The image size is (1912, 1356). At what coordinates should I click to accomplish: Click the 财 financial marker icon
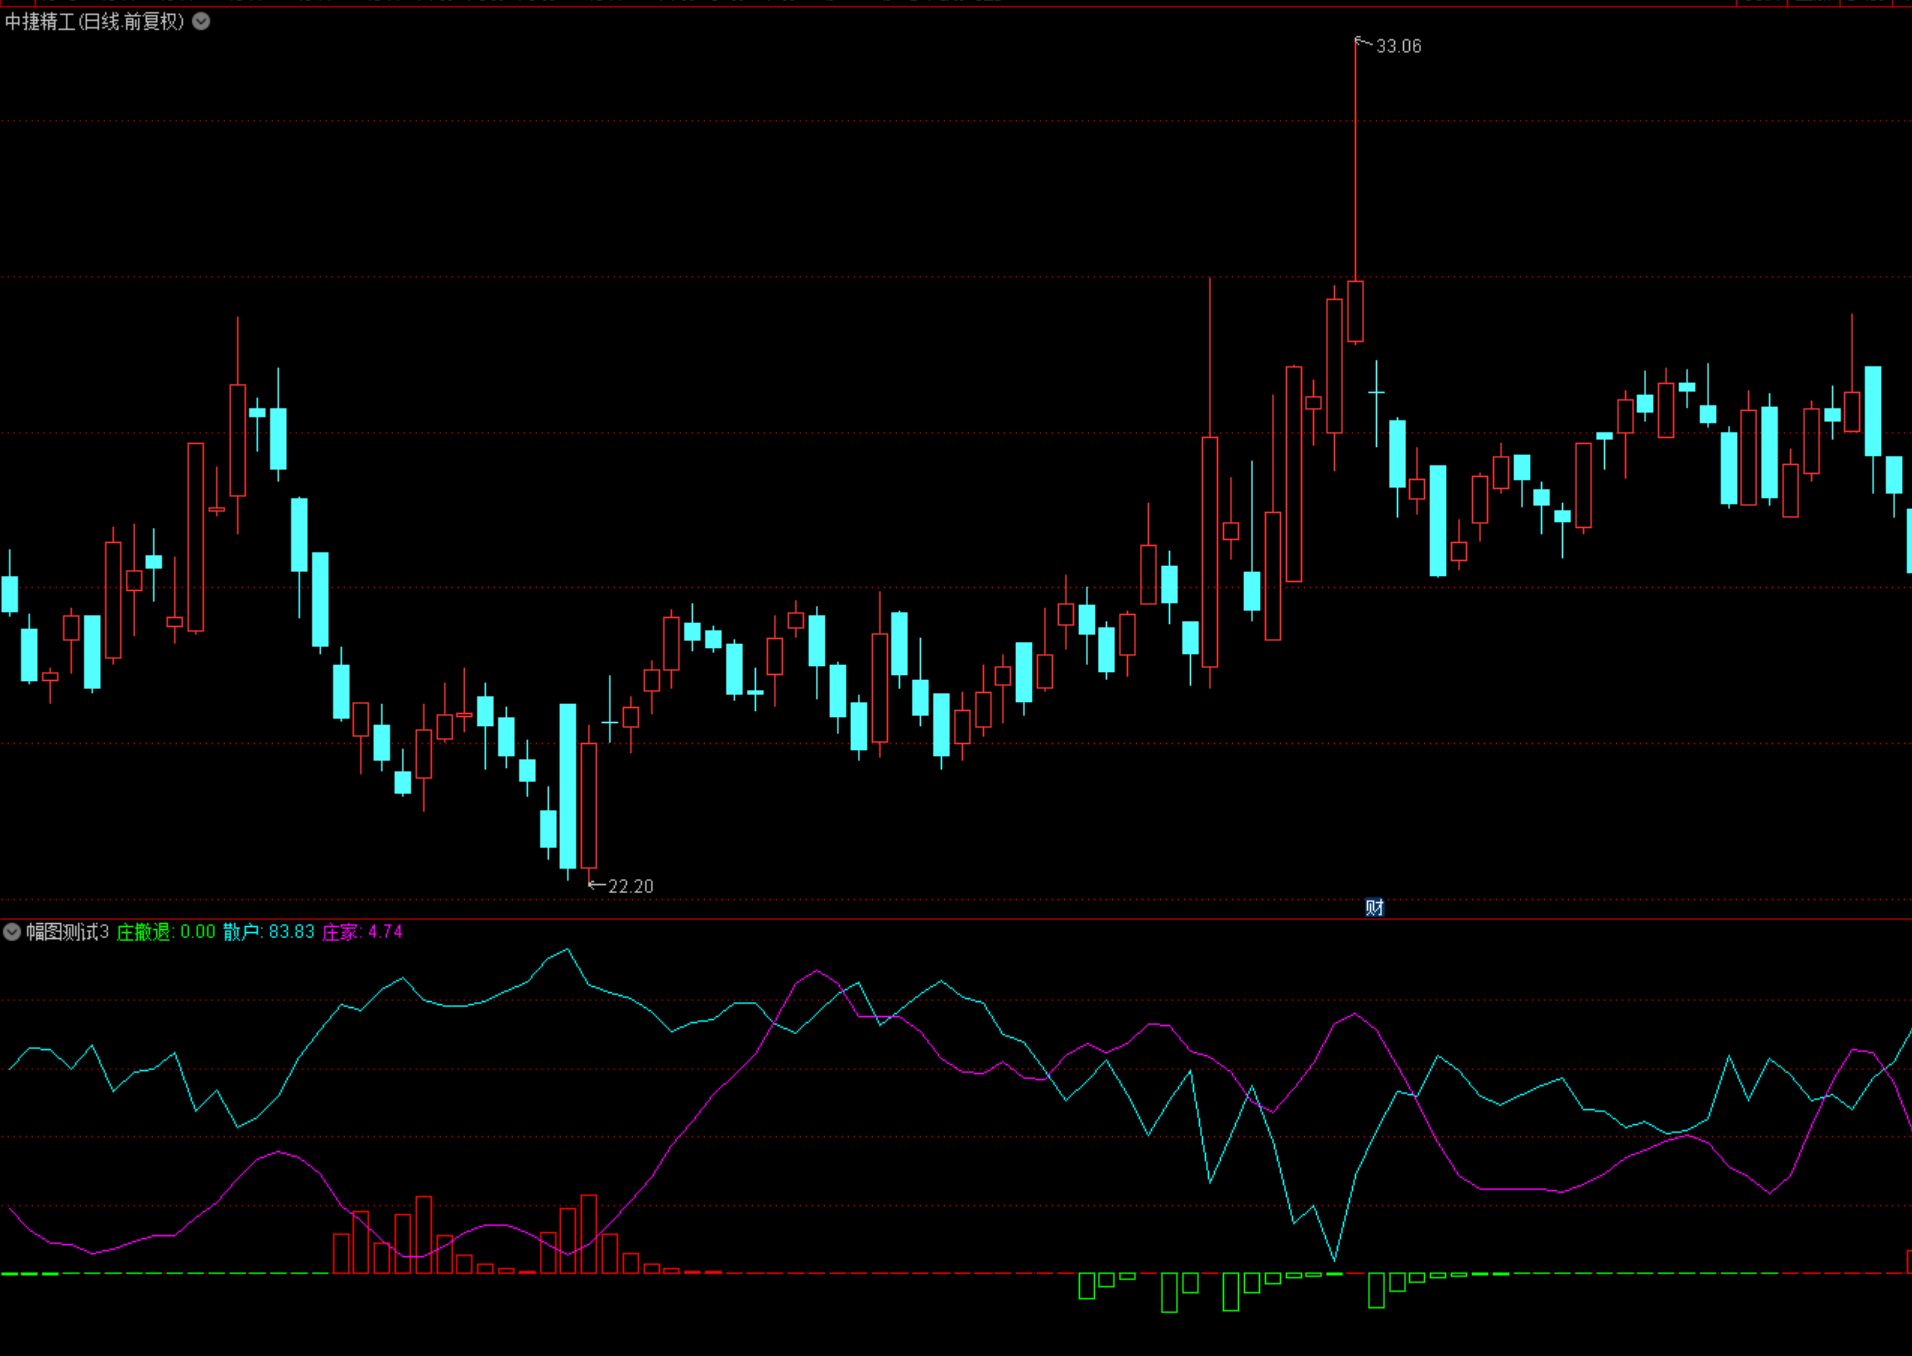click(x=1375, y=907)
